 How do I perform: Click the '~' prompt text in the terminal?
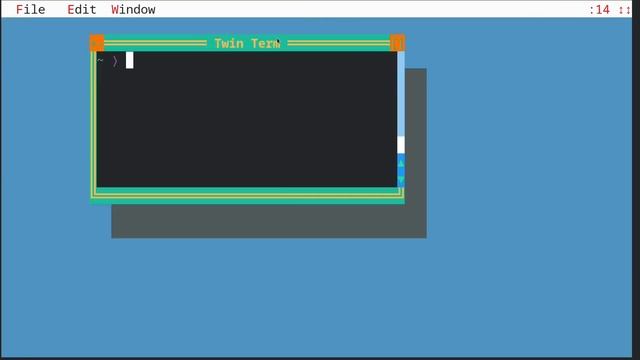(x=100, y=60)
